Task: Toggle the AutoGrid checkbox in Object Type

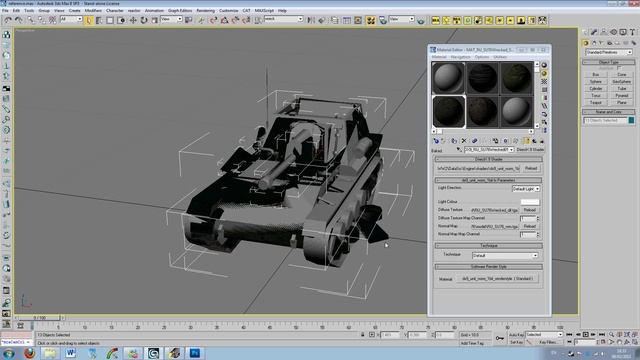Action: pos(619,68)
